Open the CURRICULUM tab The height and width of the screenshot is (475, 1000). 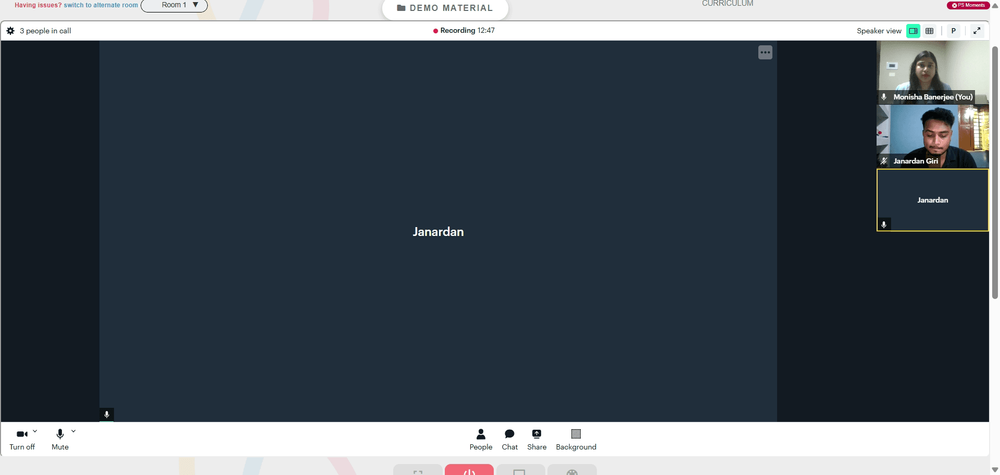point(728,4)
